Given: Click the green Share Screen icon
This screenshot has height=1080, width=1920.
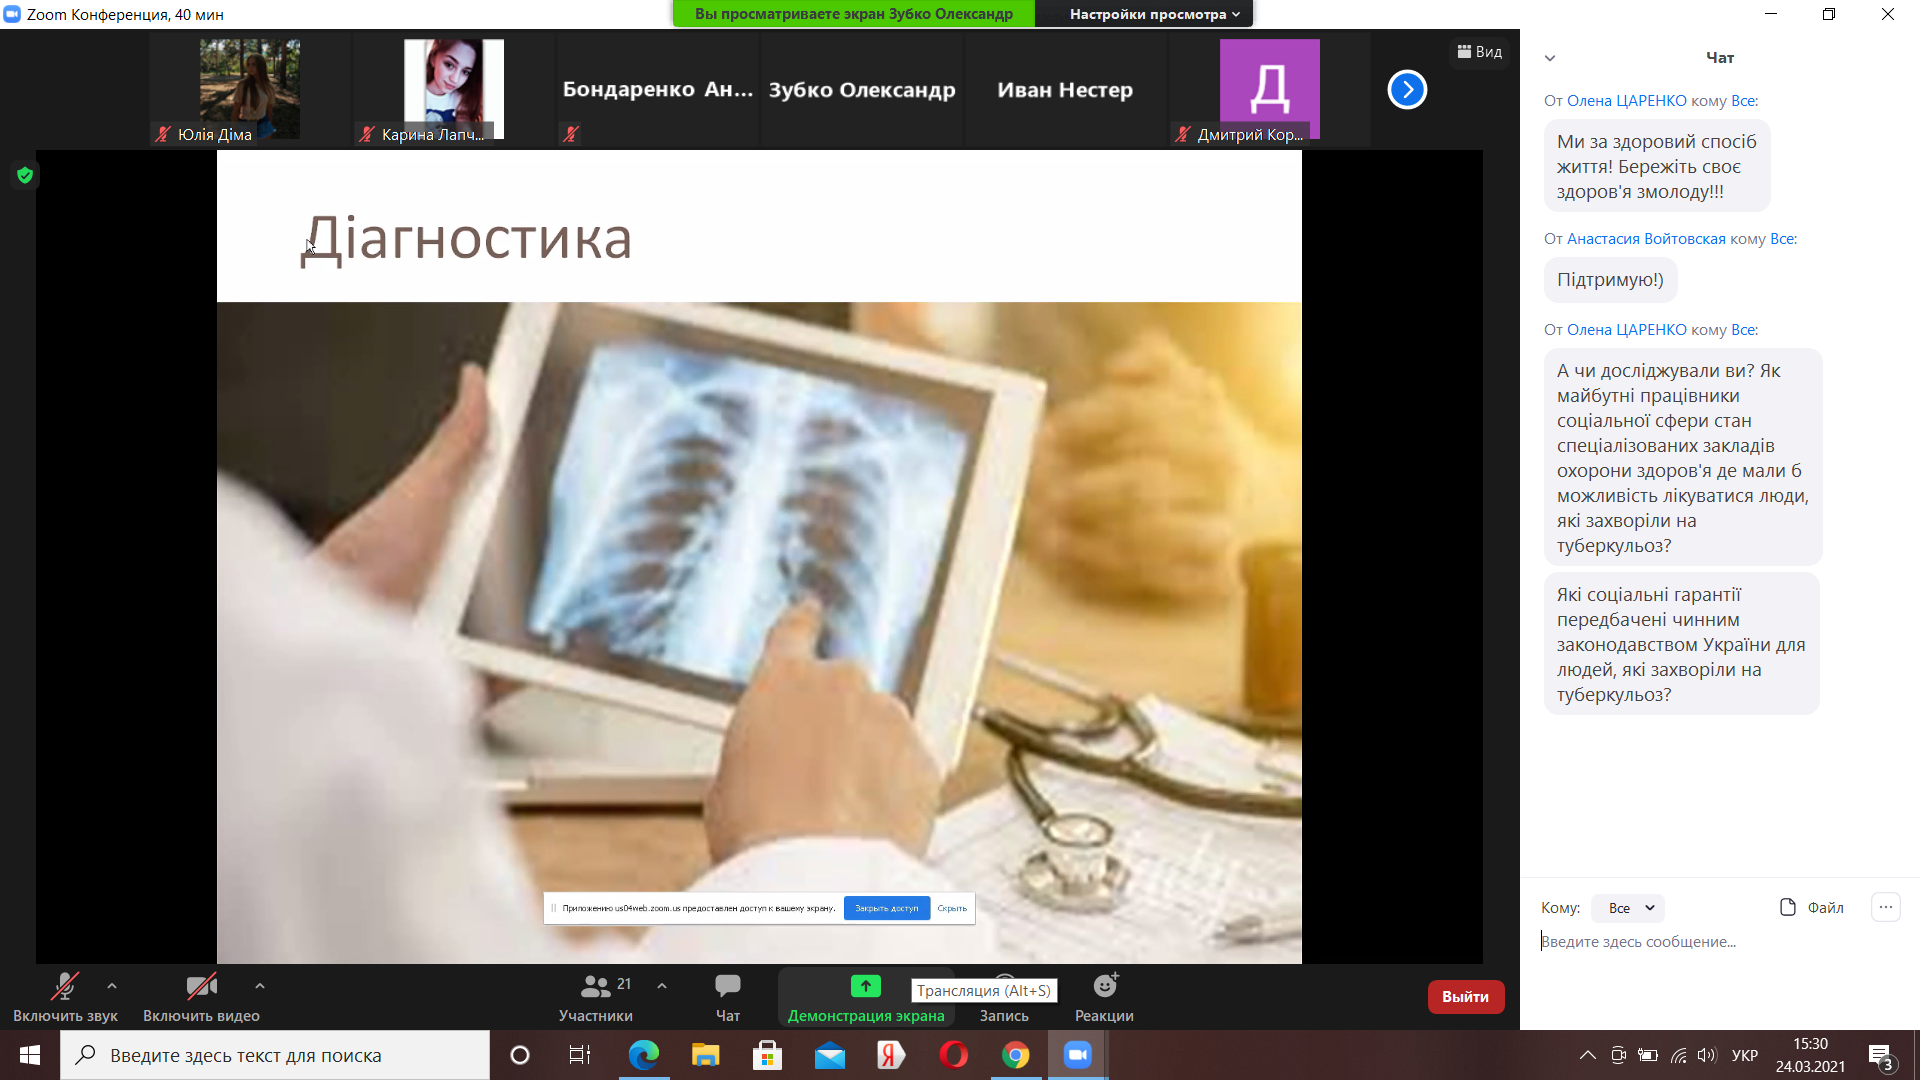Looking at the screenshot, I should [865, 986].
